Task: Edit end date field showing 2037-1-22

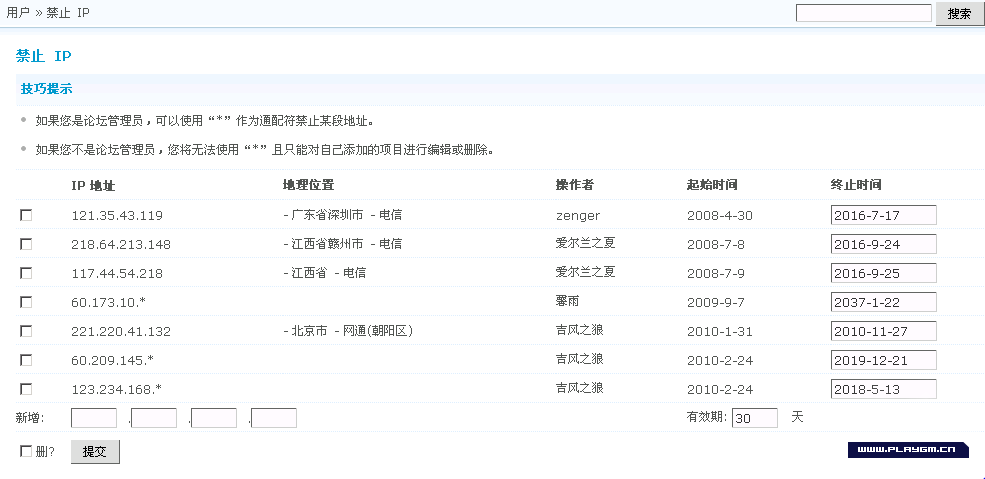Action: (x=883, y=302)
